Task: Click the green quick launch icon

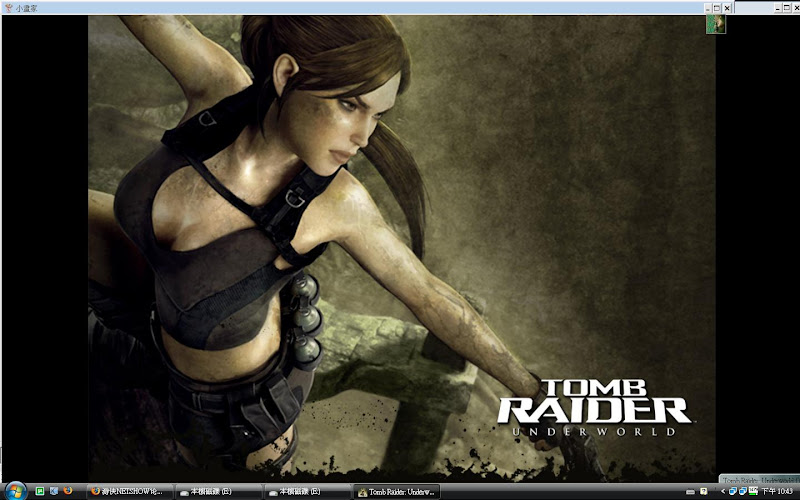Action: (40, 491)
